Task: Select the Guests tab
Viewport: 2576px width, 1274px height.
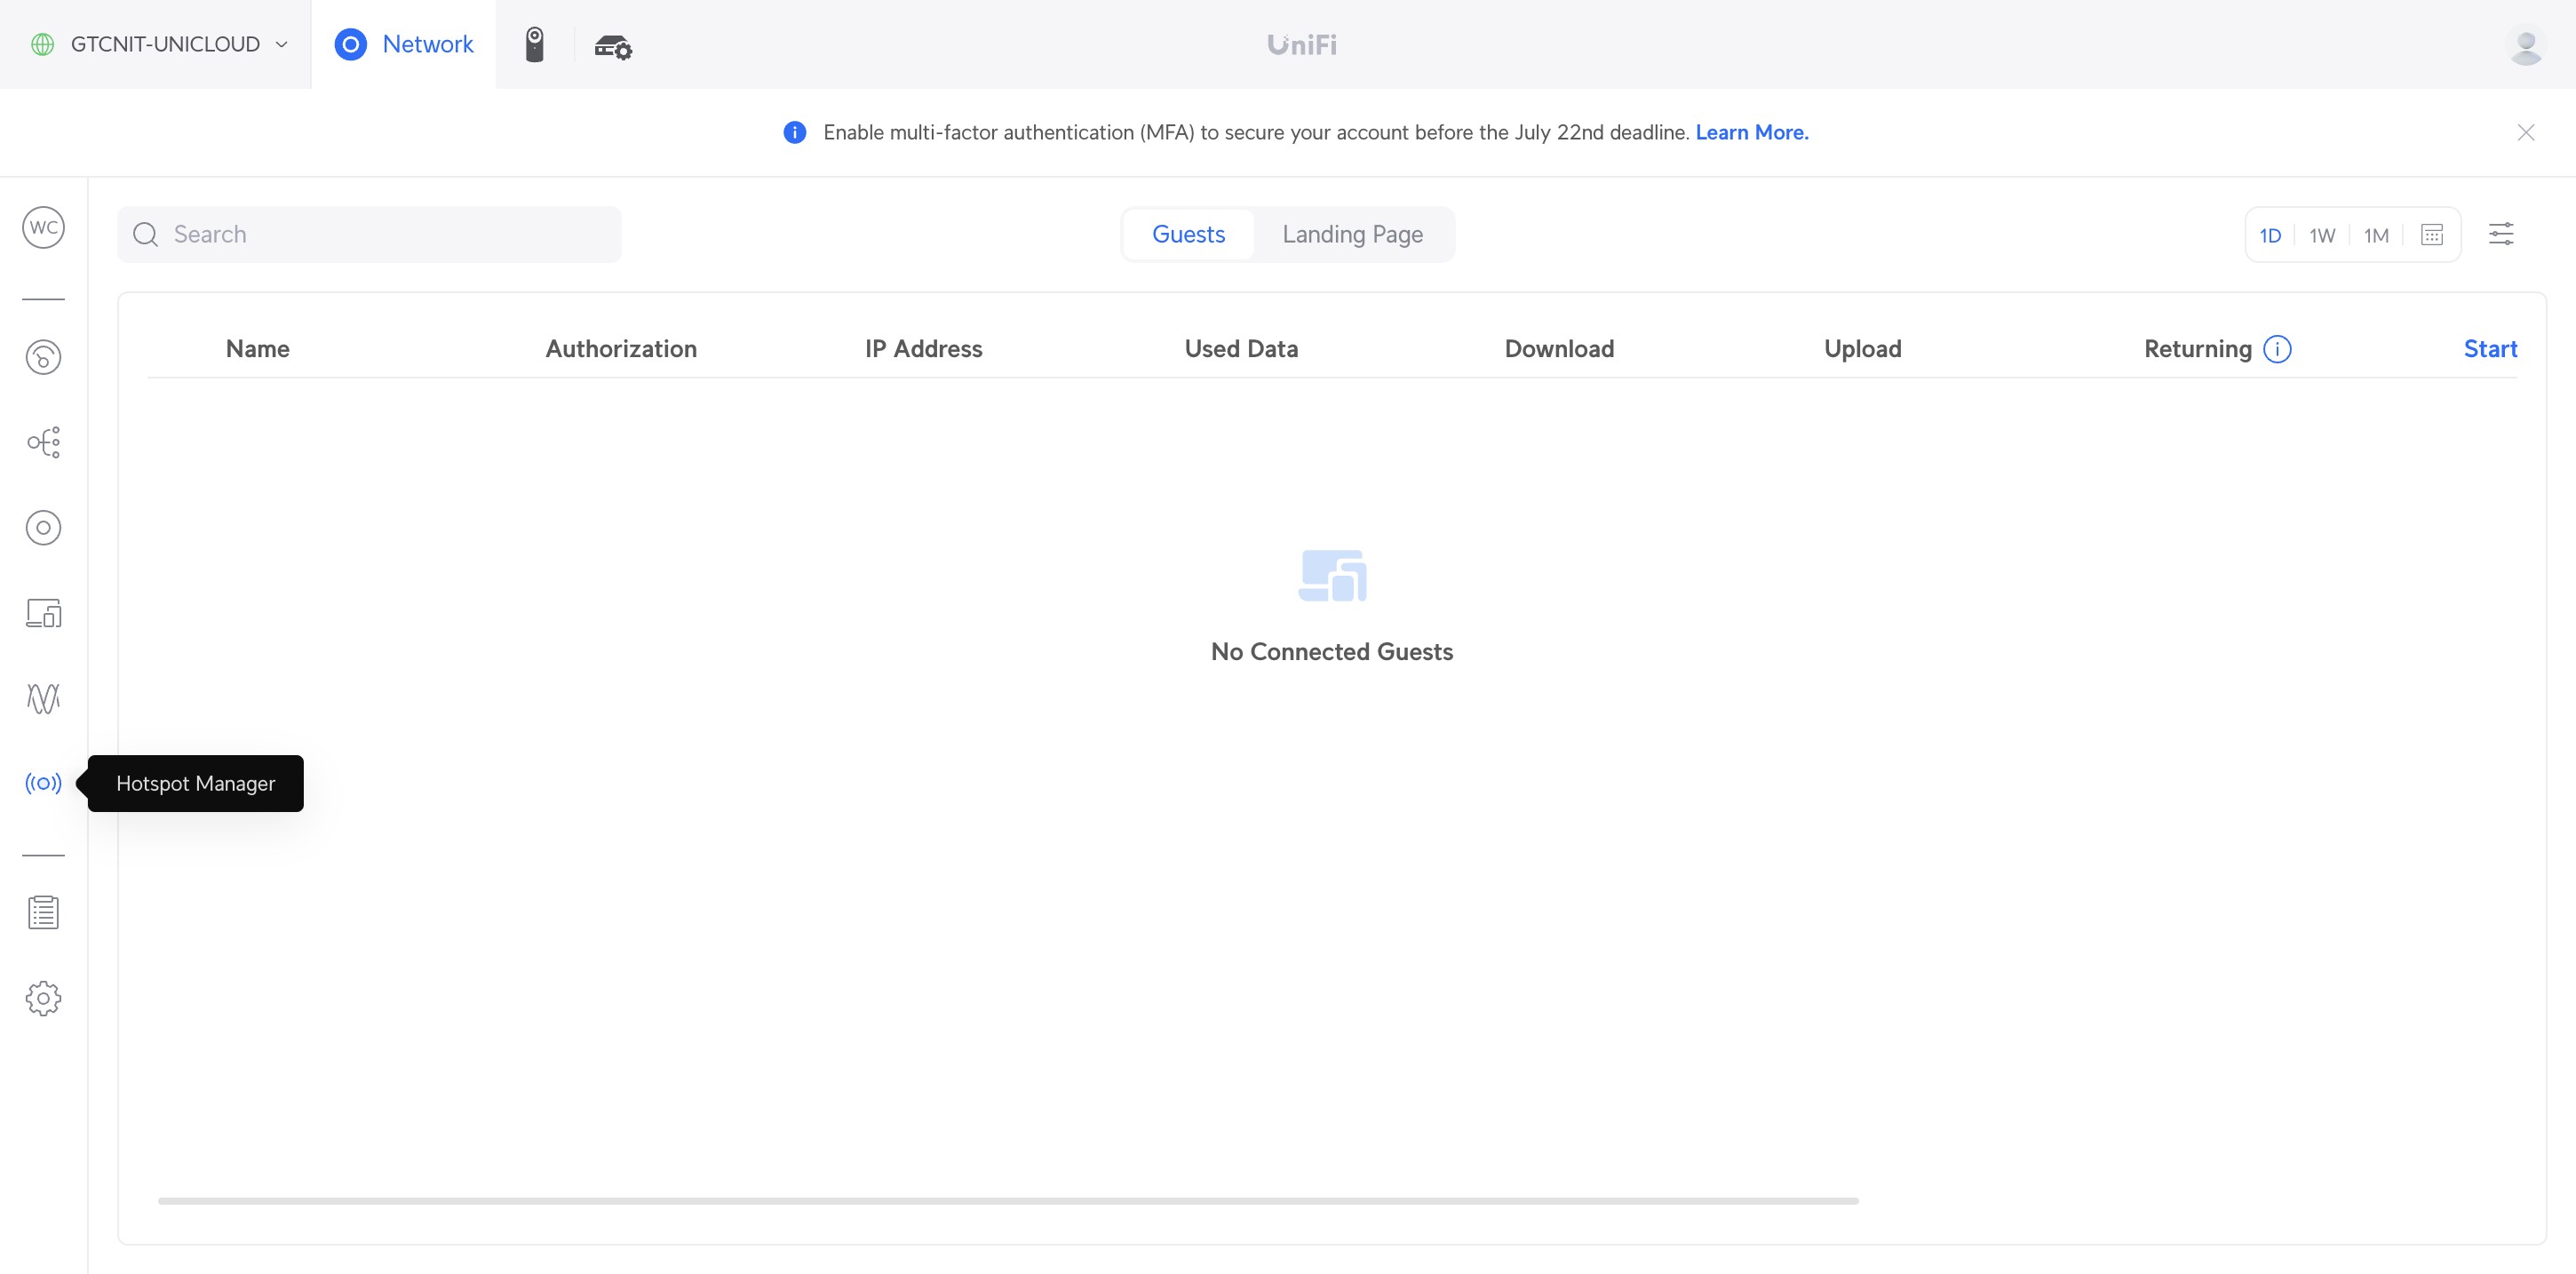Action: coord(1188,234)
